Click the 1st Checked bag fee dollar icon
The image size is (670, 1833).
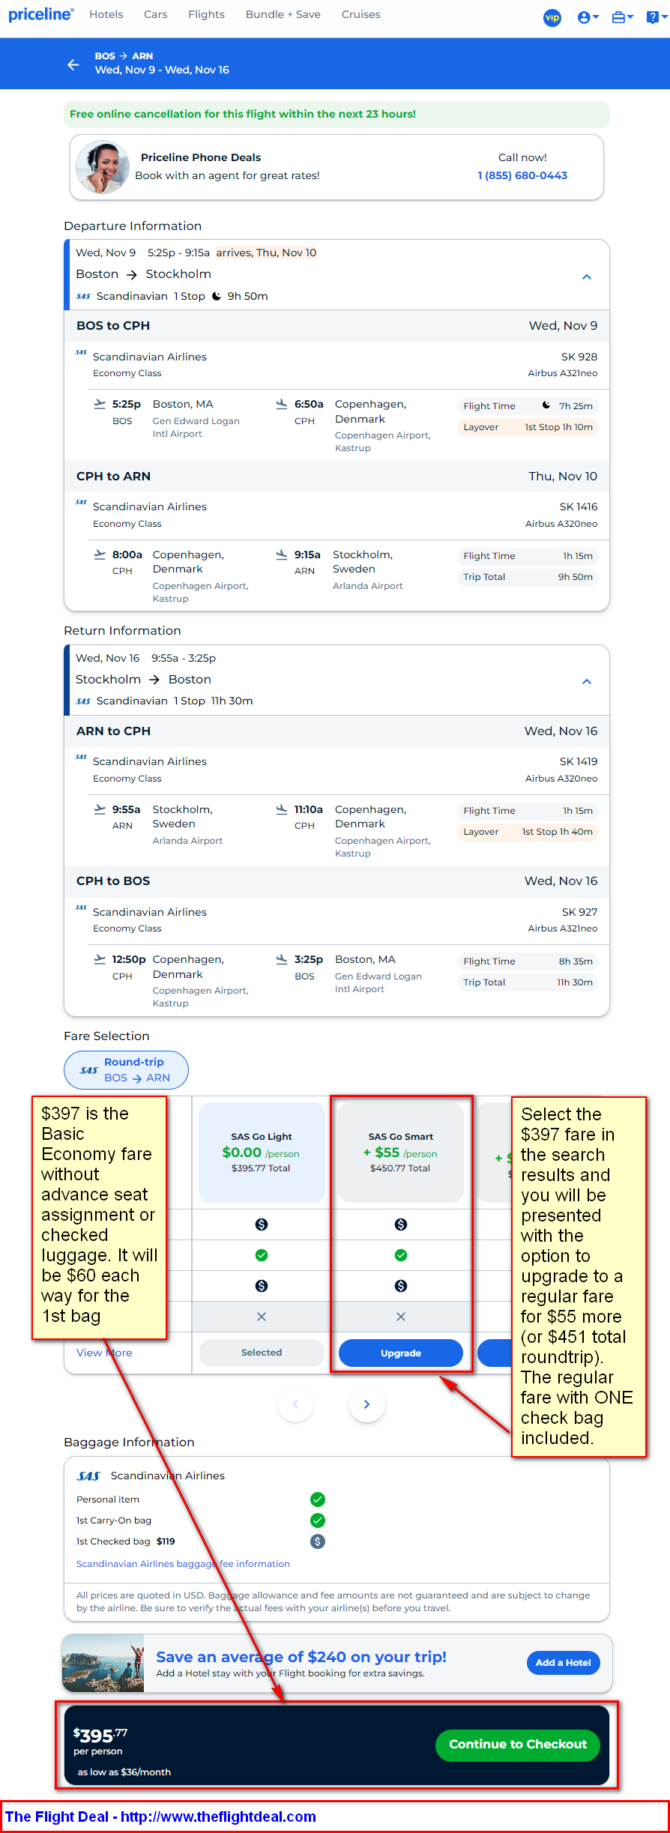coord(317,1541)
